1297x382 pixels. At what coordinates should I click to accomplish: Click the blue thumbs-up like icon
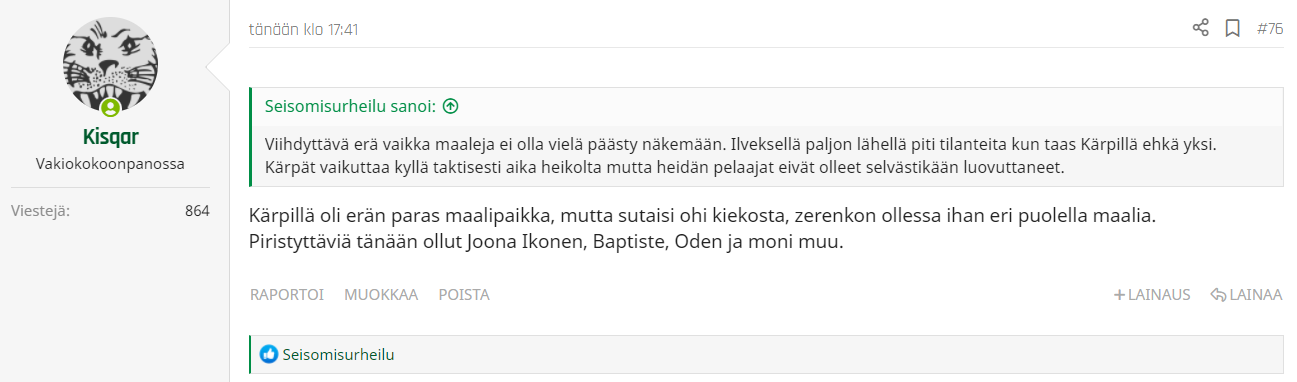[269, 354]
